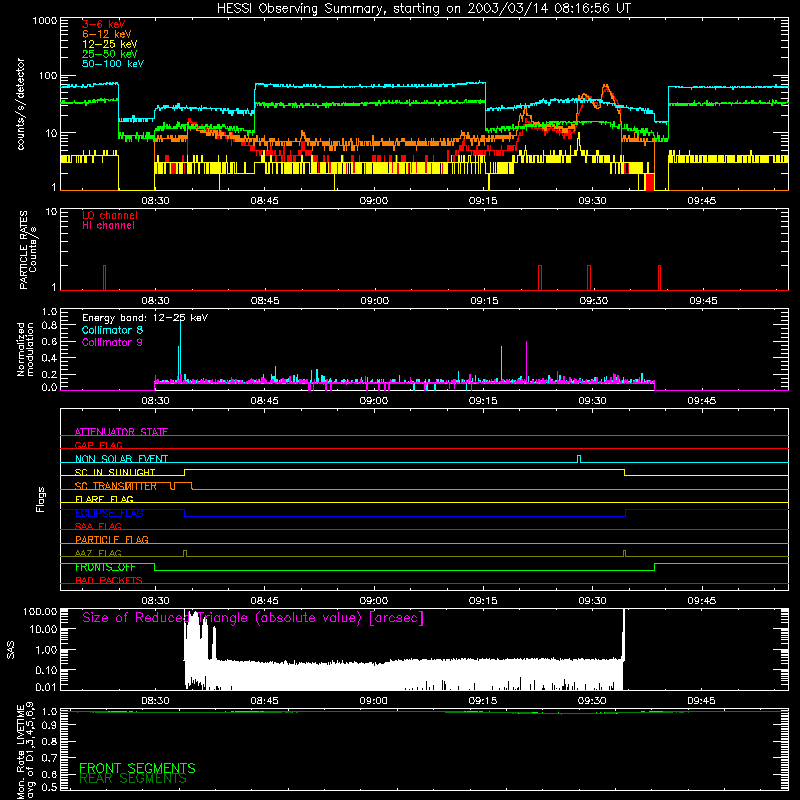Click the HI channel legend entry
Viewport: 800px width, 800px height.
[108, 226]
